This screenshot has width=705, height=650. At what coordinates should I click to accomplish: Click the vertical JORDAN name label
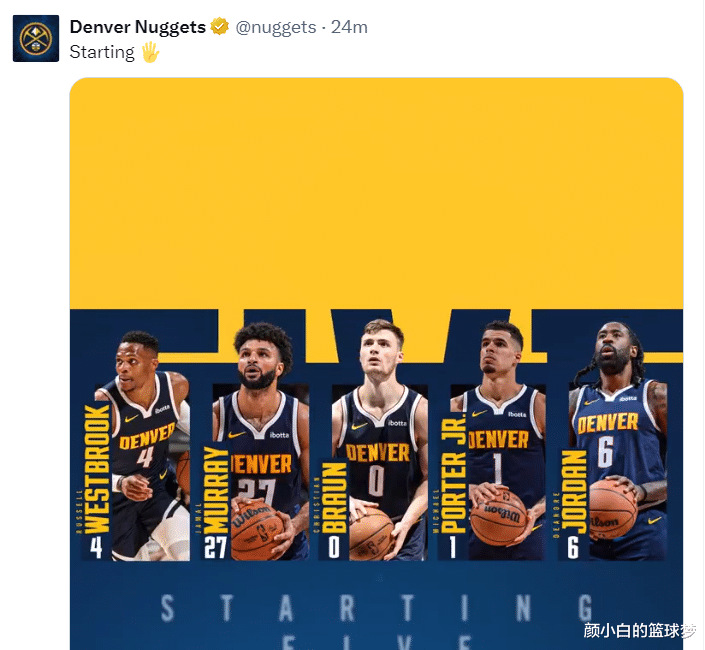(x=574, y=492)
